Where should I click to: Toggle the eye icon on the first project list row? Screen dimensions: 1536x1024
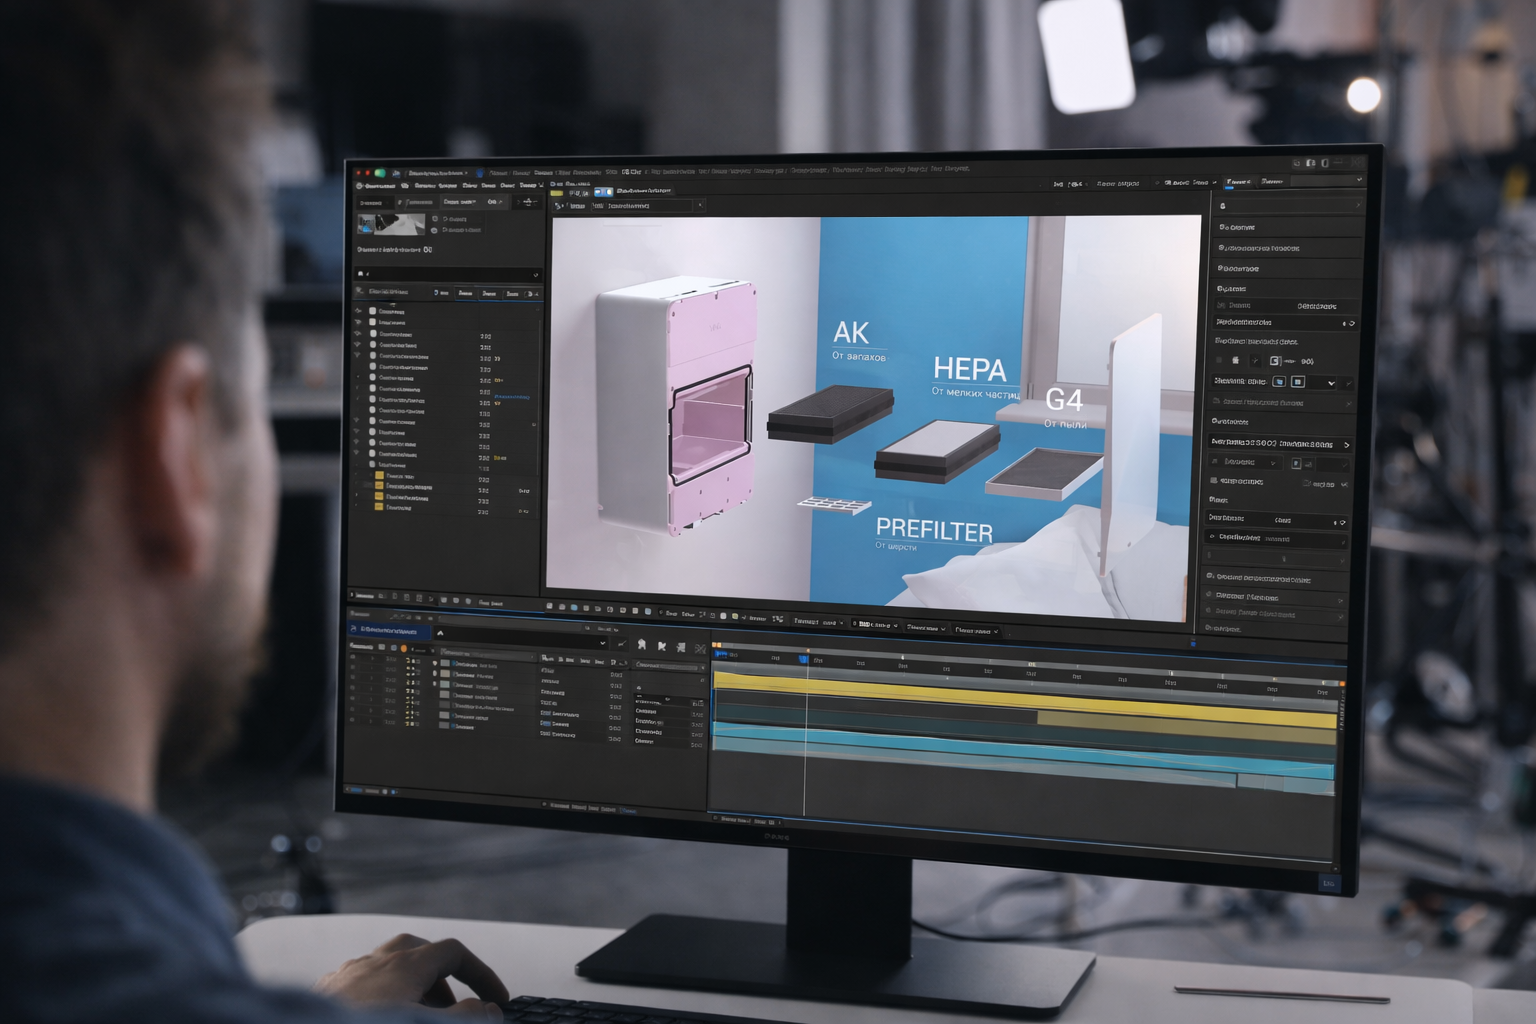point(358,311)
